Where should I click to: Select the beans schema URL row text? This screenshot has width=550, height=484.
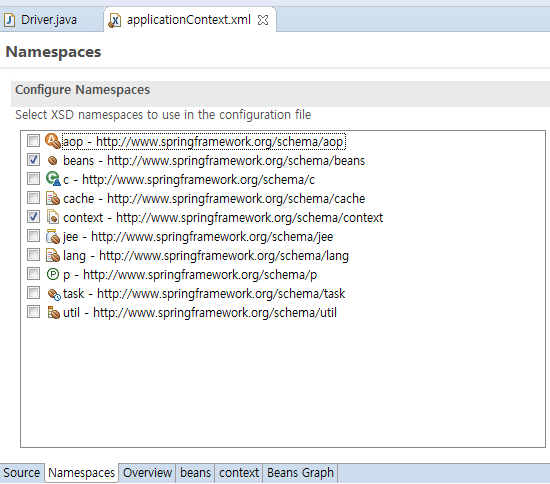pyautogui.click(x=214, y=161)
